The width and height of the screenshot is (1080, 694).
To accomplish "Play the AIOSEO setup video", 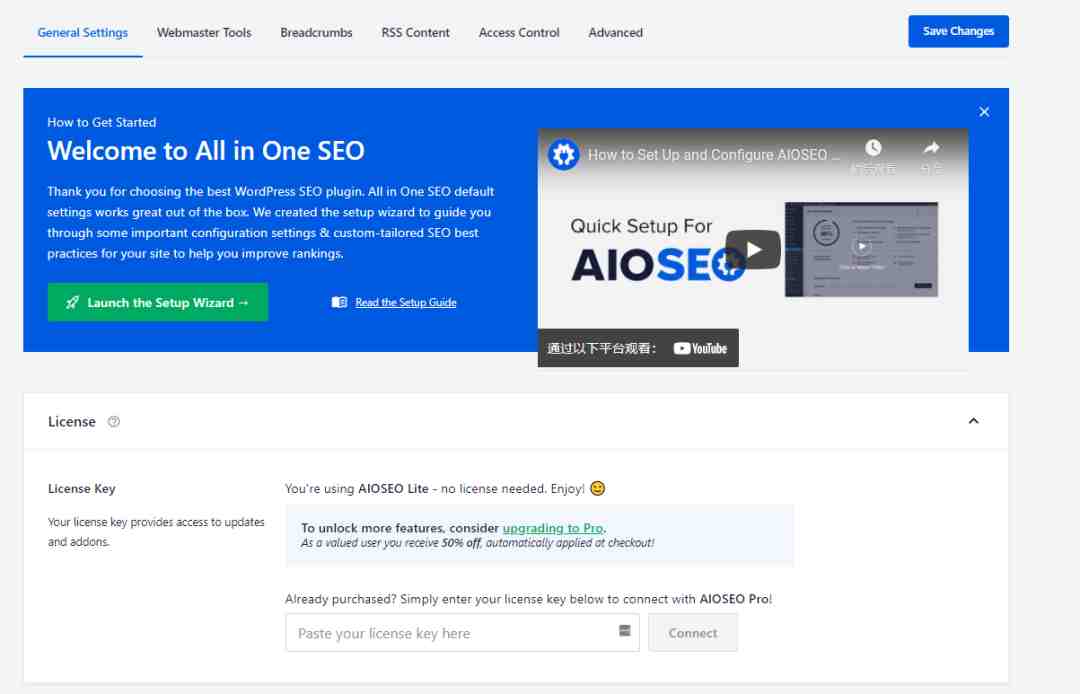I will point(753,249).
